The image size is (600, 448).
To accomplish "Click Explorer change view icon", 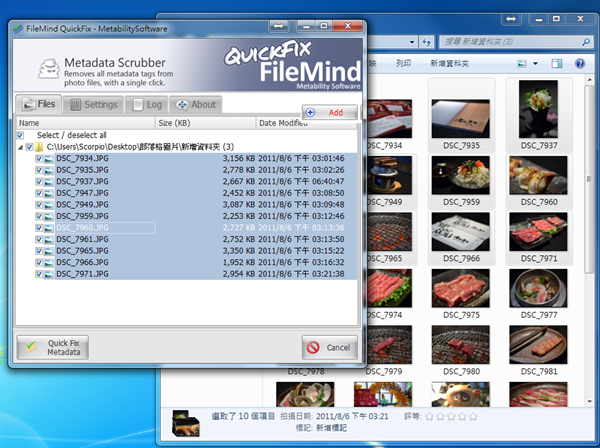I will pyautogui.click(x=521, y=64).
